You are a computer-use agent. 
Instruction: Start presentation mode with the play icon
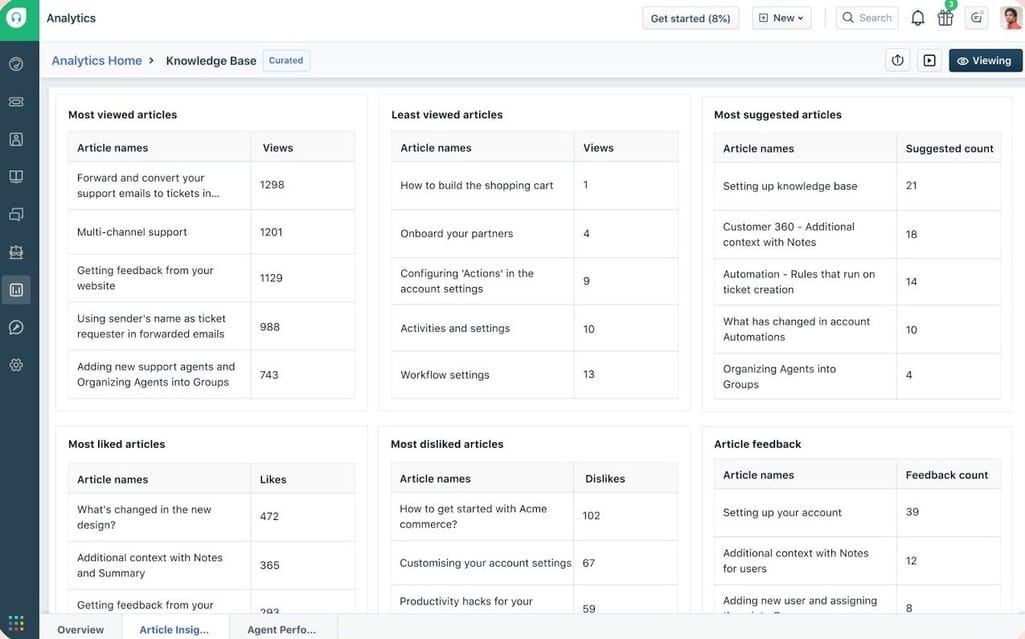(x=928, y=60)
